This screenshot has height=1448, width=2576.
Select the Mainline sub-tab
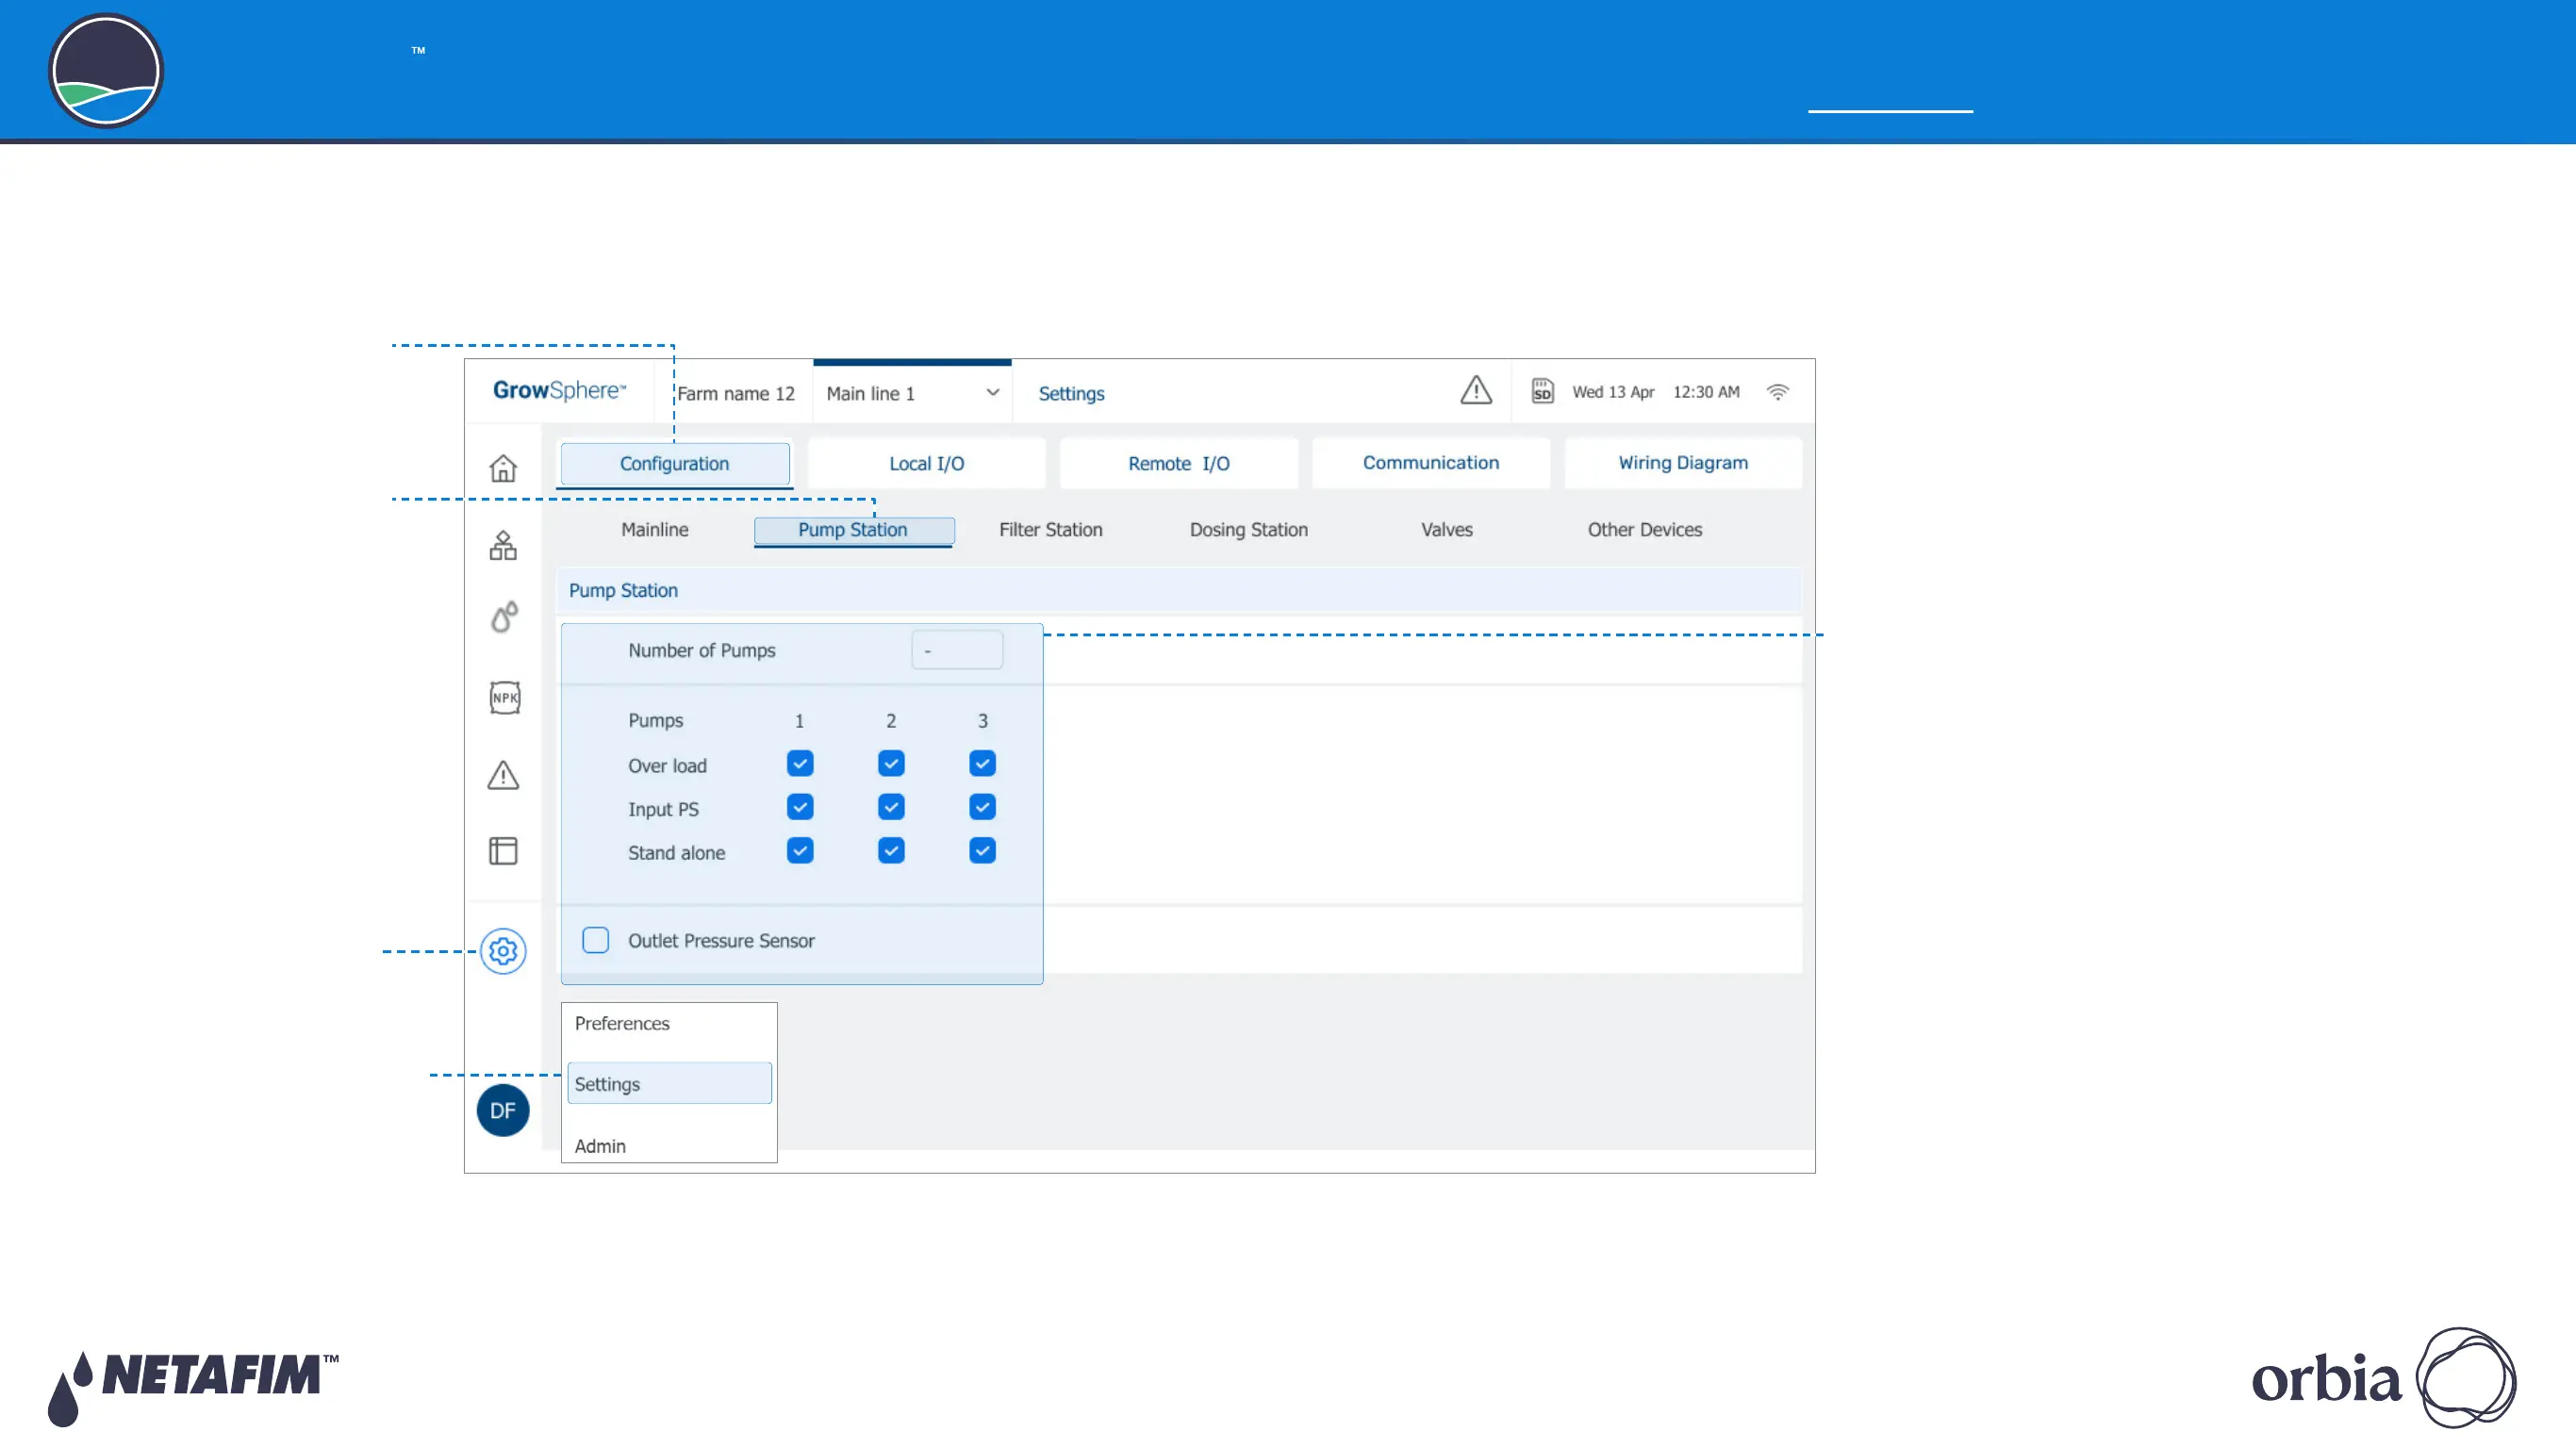coord(655,530)
